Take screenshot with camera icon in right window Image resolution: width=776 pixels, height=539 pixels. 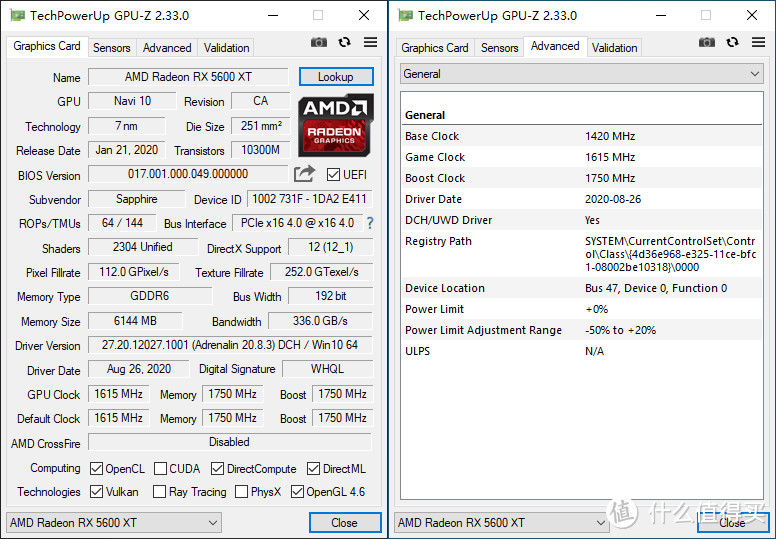[707, 43]
